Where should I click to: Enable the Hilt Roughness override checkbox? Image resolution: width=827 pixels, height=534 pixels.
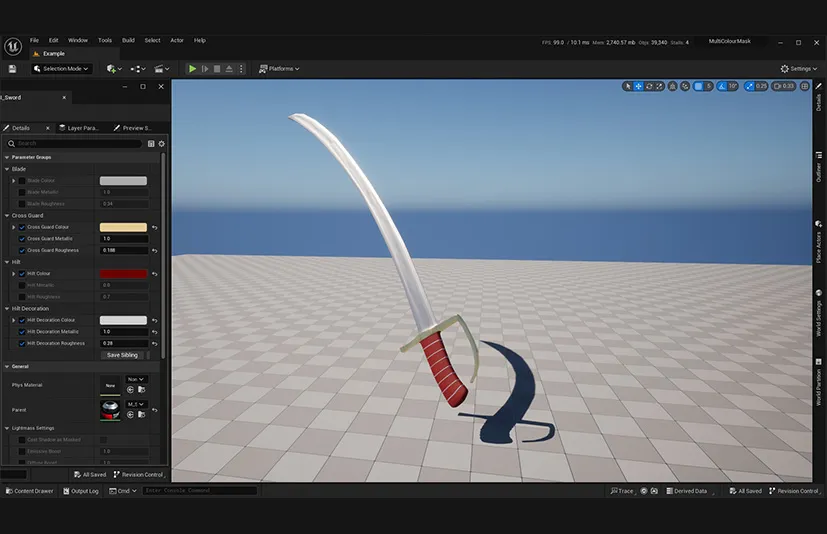(x=22, y=297)
